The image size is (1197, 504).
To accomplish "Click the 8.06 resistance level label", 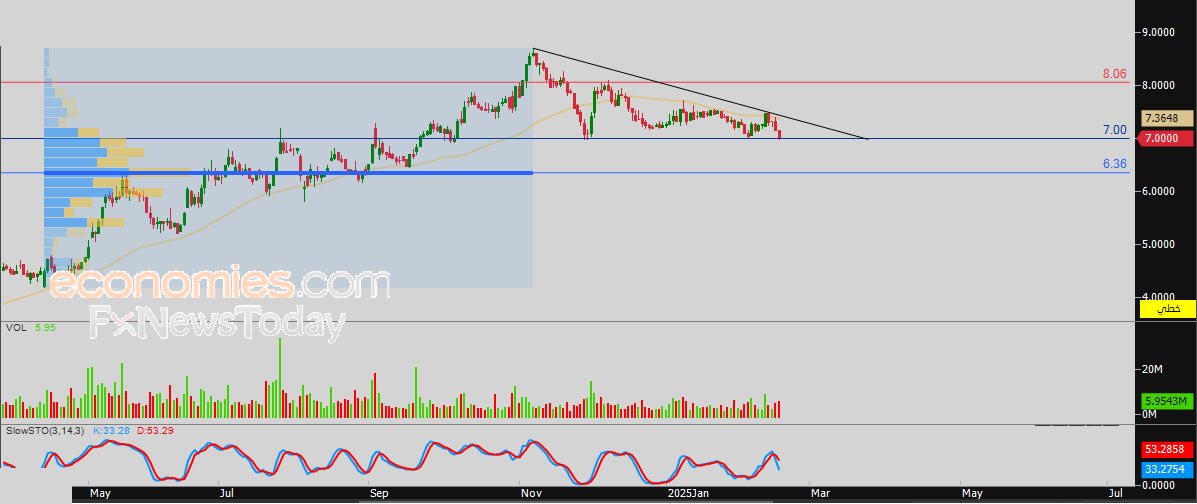I will pos(1114,74).
